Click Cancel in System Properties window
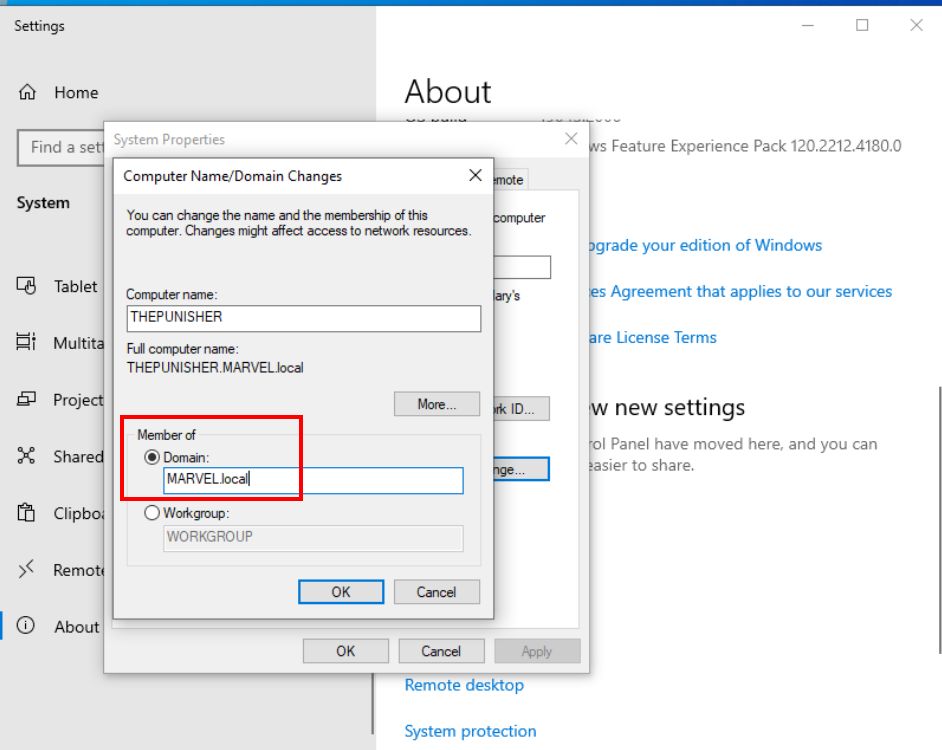This screenshot has height=750, width=942. (440, 651)
